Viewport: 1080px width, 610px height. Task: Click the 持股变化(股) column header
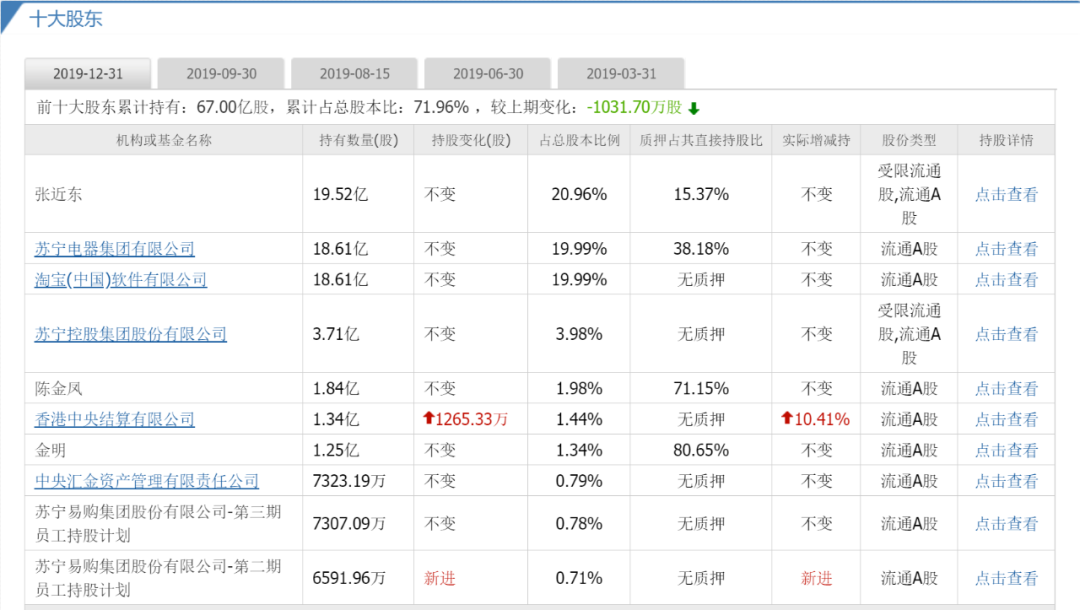pos(471,140)
